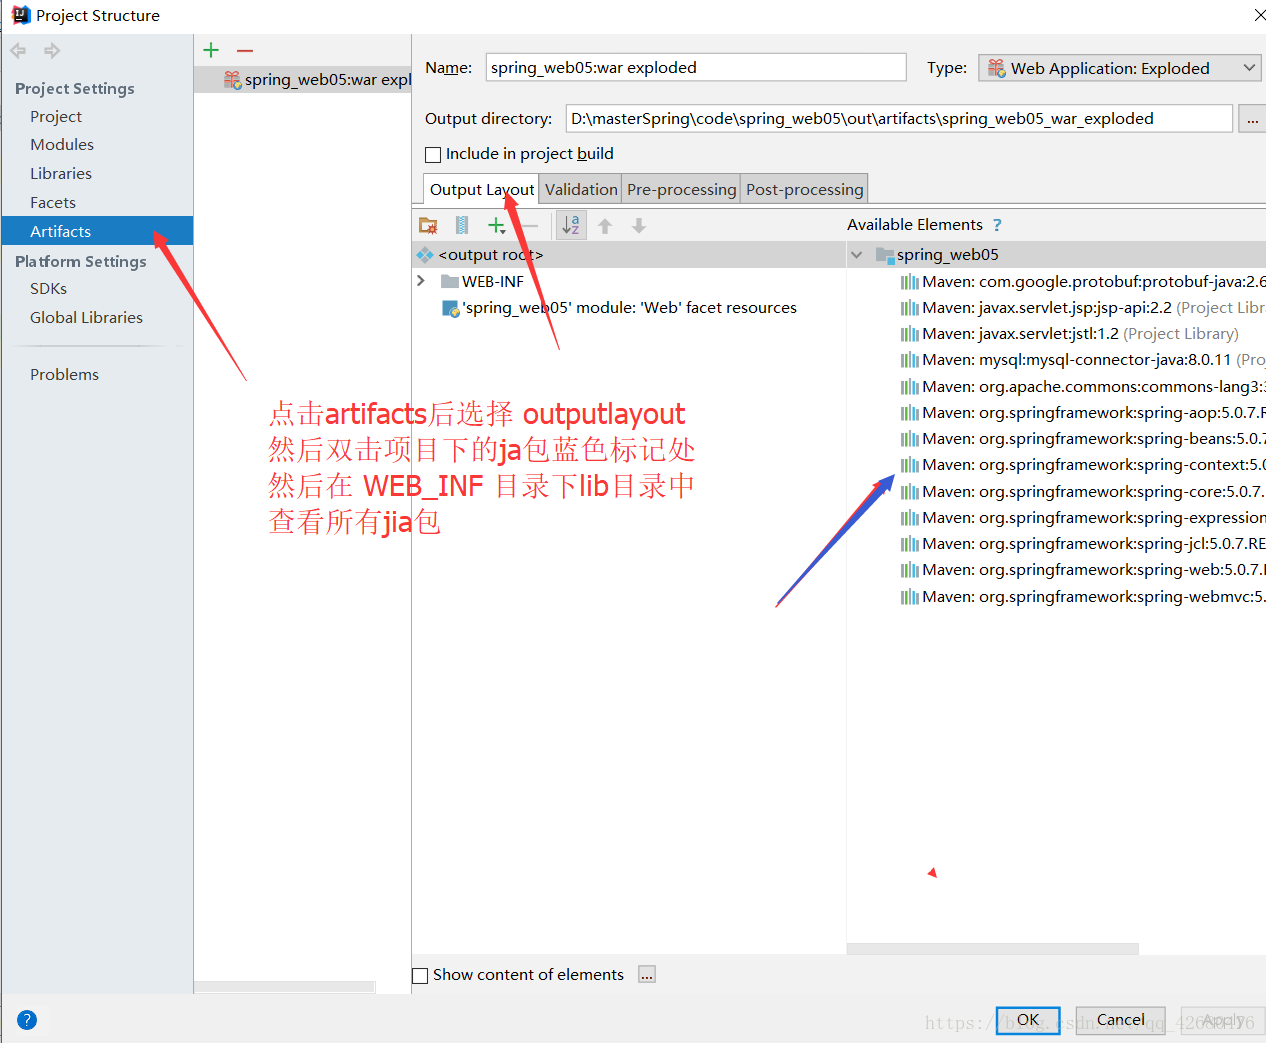The height and width of the screenshot is (1043, 1266).
Task: Open Global Libraries settings
Action: [86, 318]
